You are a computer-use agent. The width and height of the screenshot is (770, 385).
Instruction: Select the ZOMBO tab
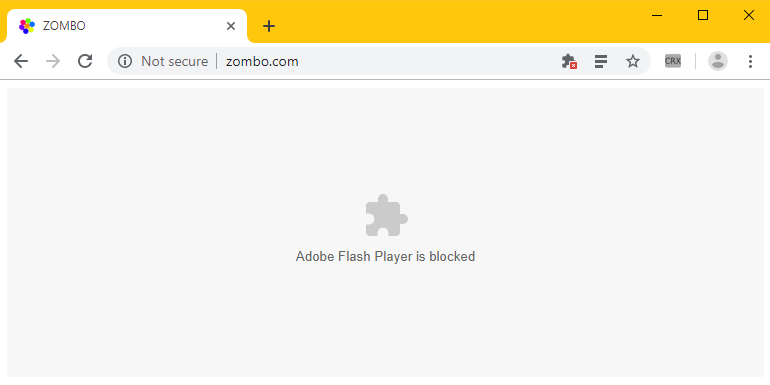(127, 26)
